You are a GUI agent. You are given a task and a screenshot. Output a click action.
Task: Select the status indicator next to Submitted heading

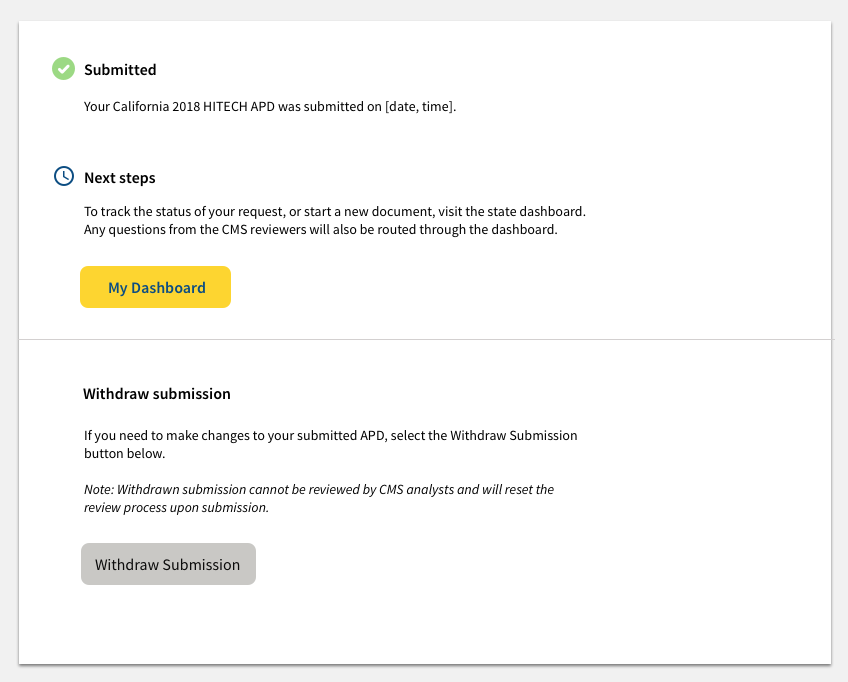[x=63, y=69]
